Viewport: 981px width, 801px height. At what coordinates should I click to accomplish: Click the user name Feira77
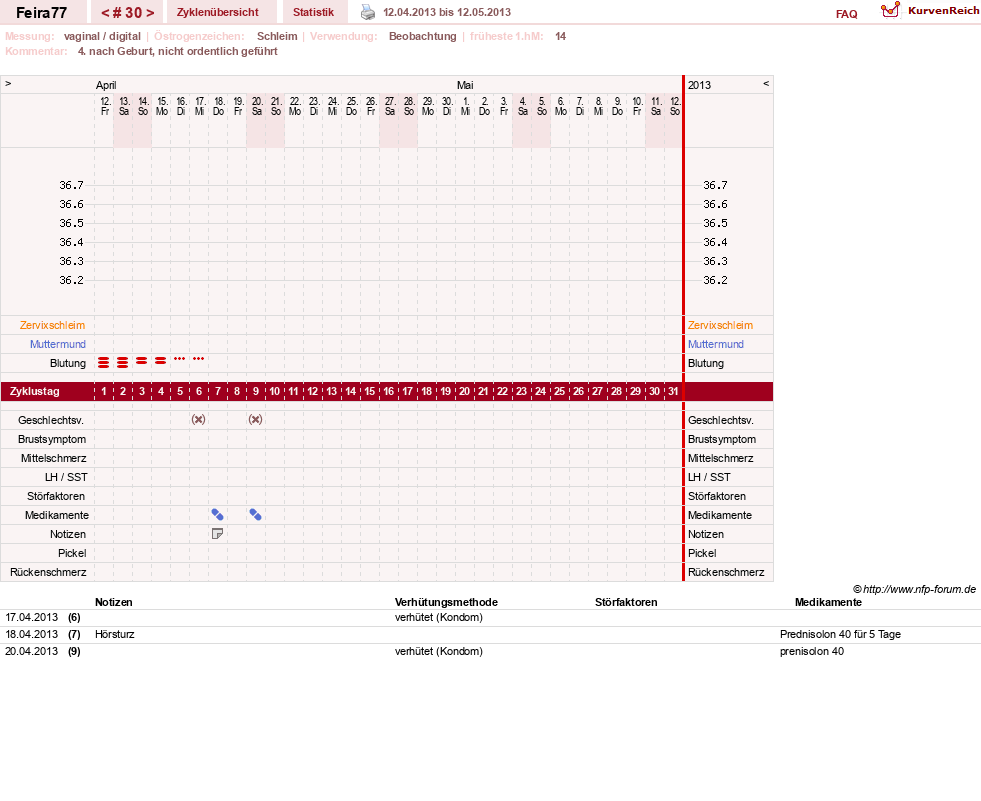tap(41, 13)
